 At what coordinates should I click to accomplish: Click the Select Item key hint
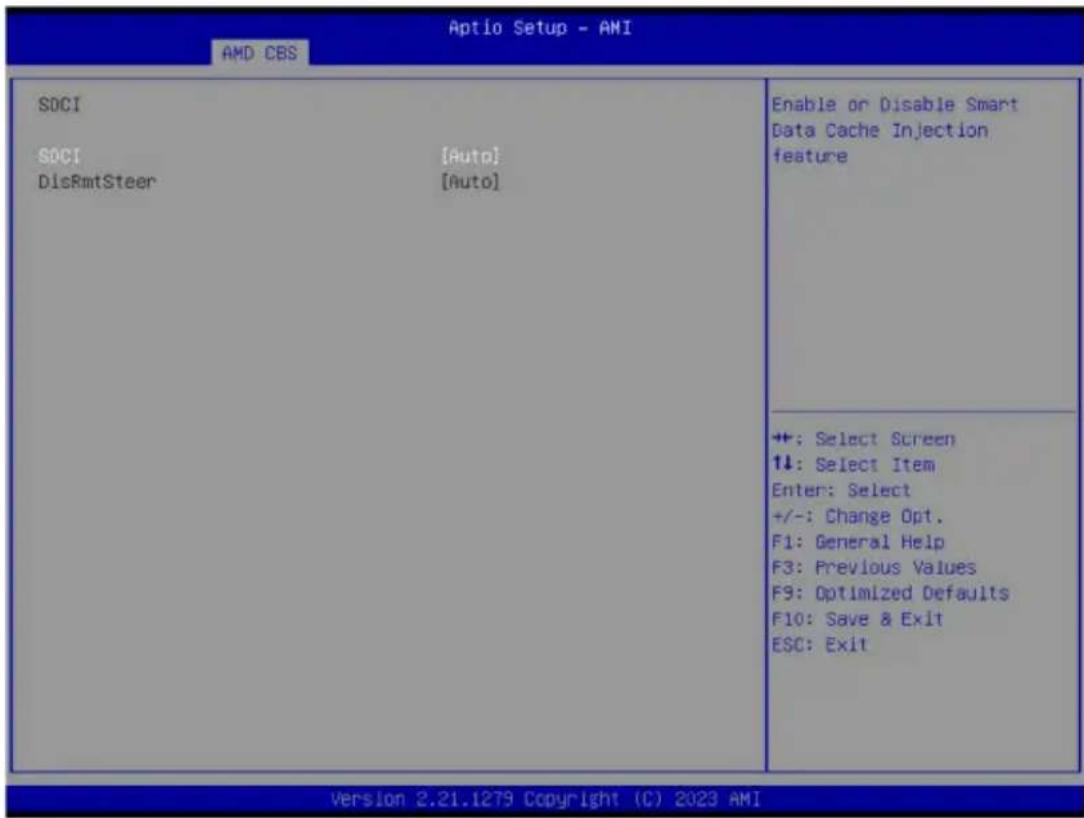click(853, 465)
